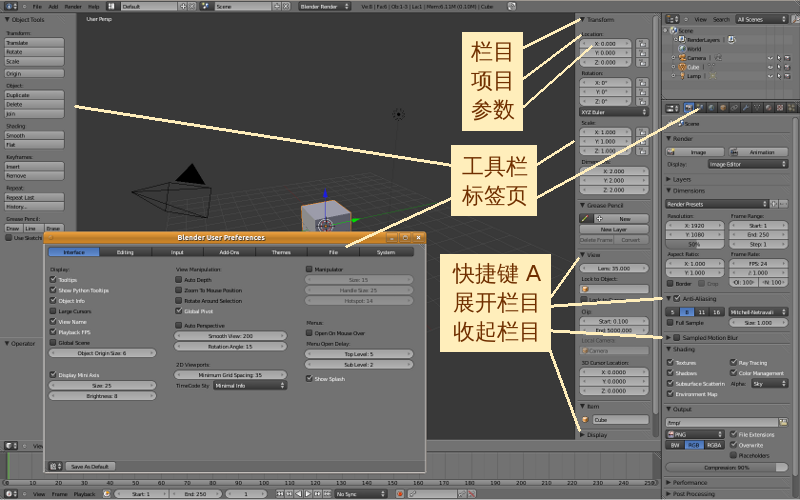Collapse the Transform panel
Screen dimensions: 800x500
click(597, 19)
